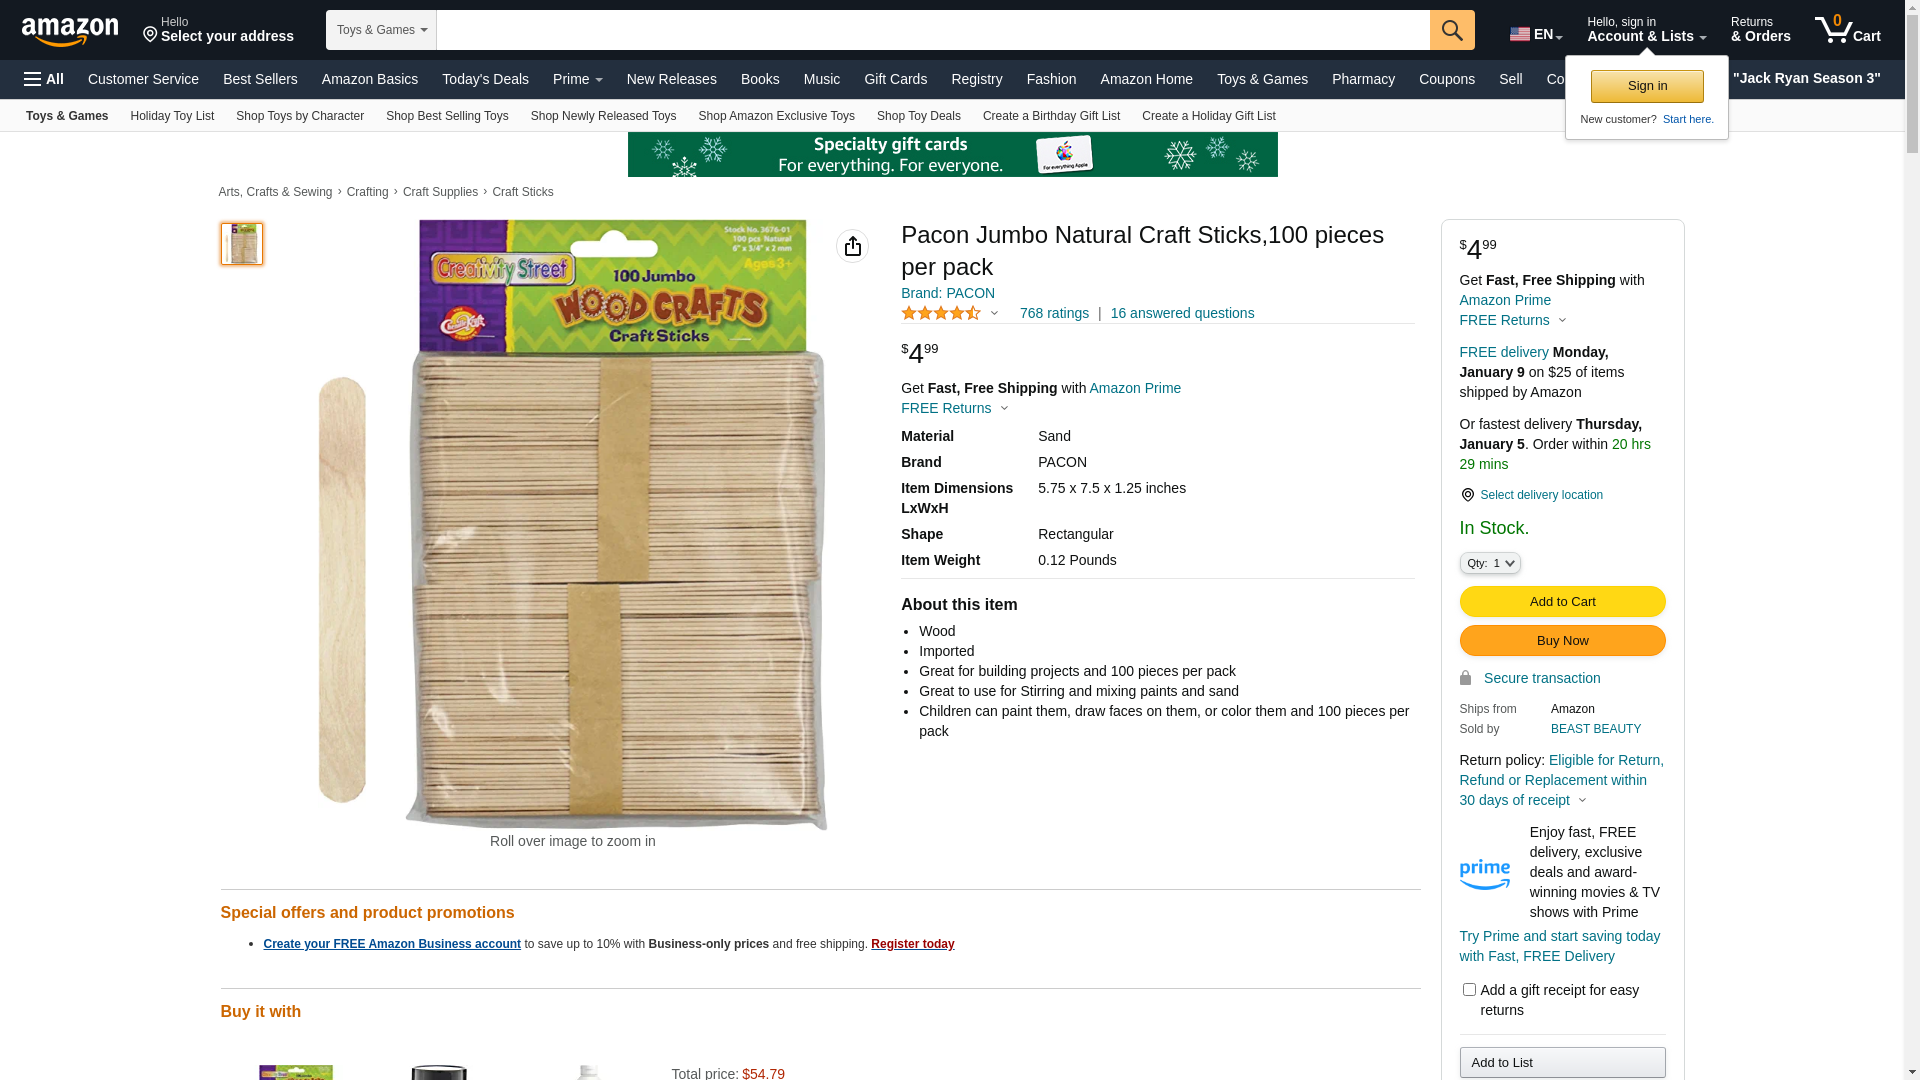This screenshot has height=1080, width=1920.
Task: Click the search magnifier button
Action: 1451,30
